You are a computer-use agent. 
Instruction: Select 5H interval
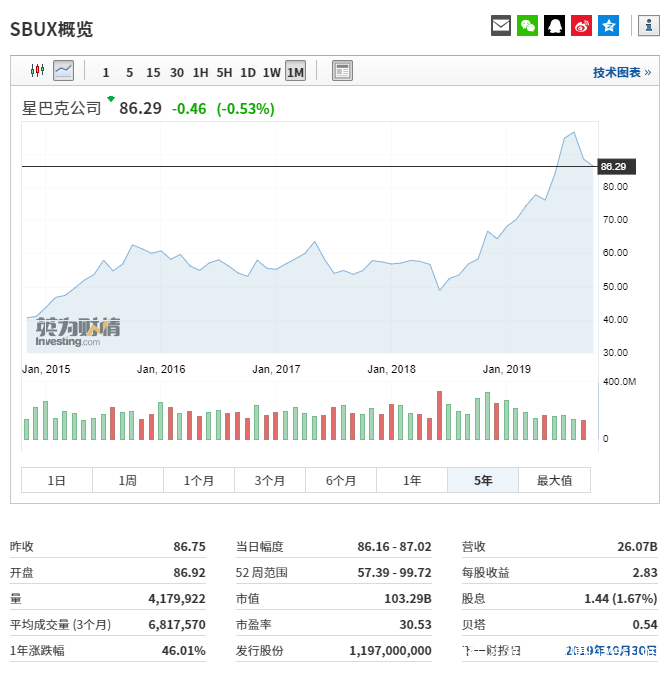[224, 72]
